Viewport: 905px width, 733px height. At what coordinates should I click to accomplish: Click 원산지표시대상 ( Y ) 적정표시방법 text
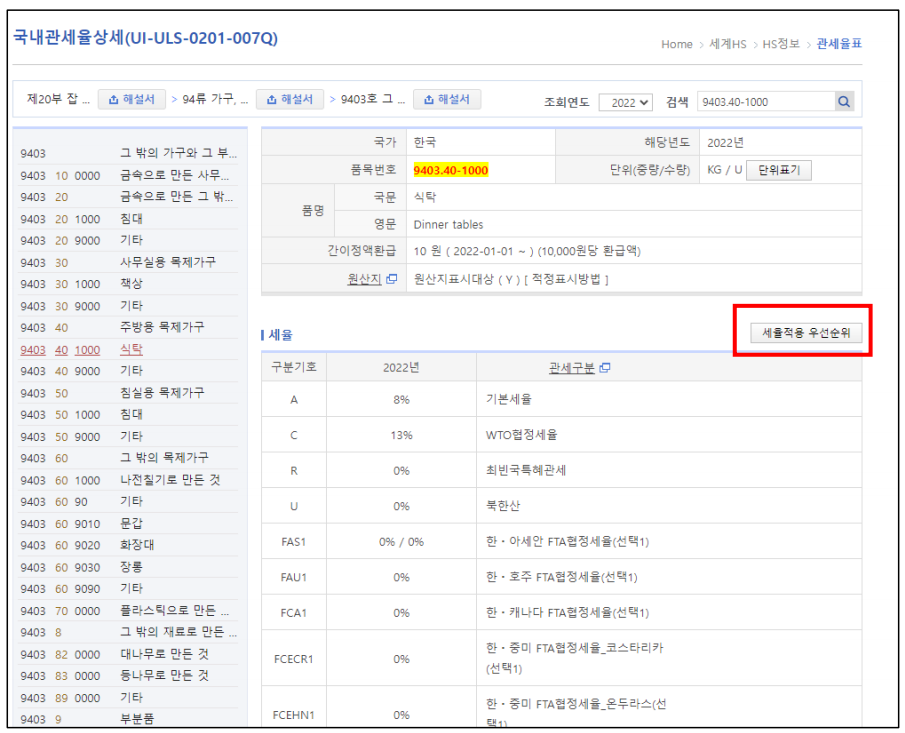[x=511, y=279]
